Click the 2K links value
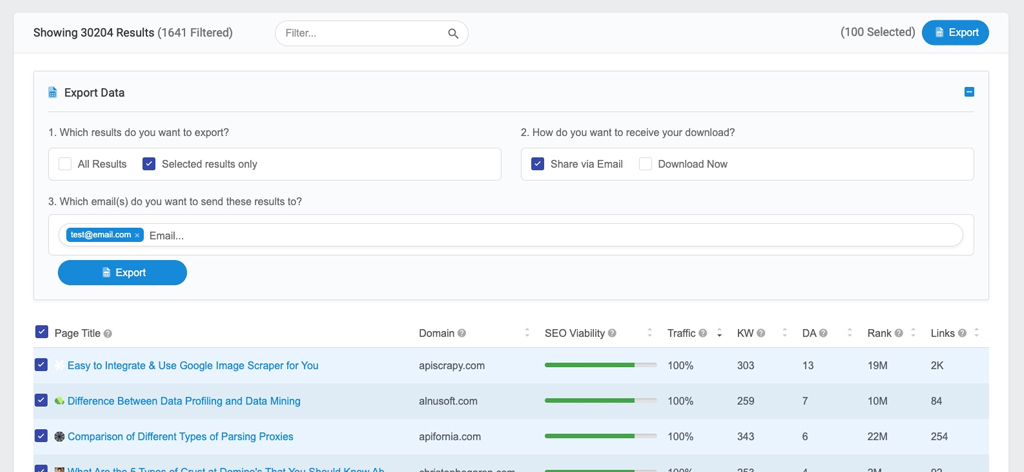This screenshot has width=1024, height=472. 937,366
